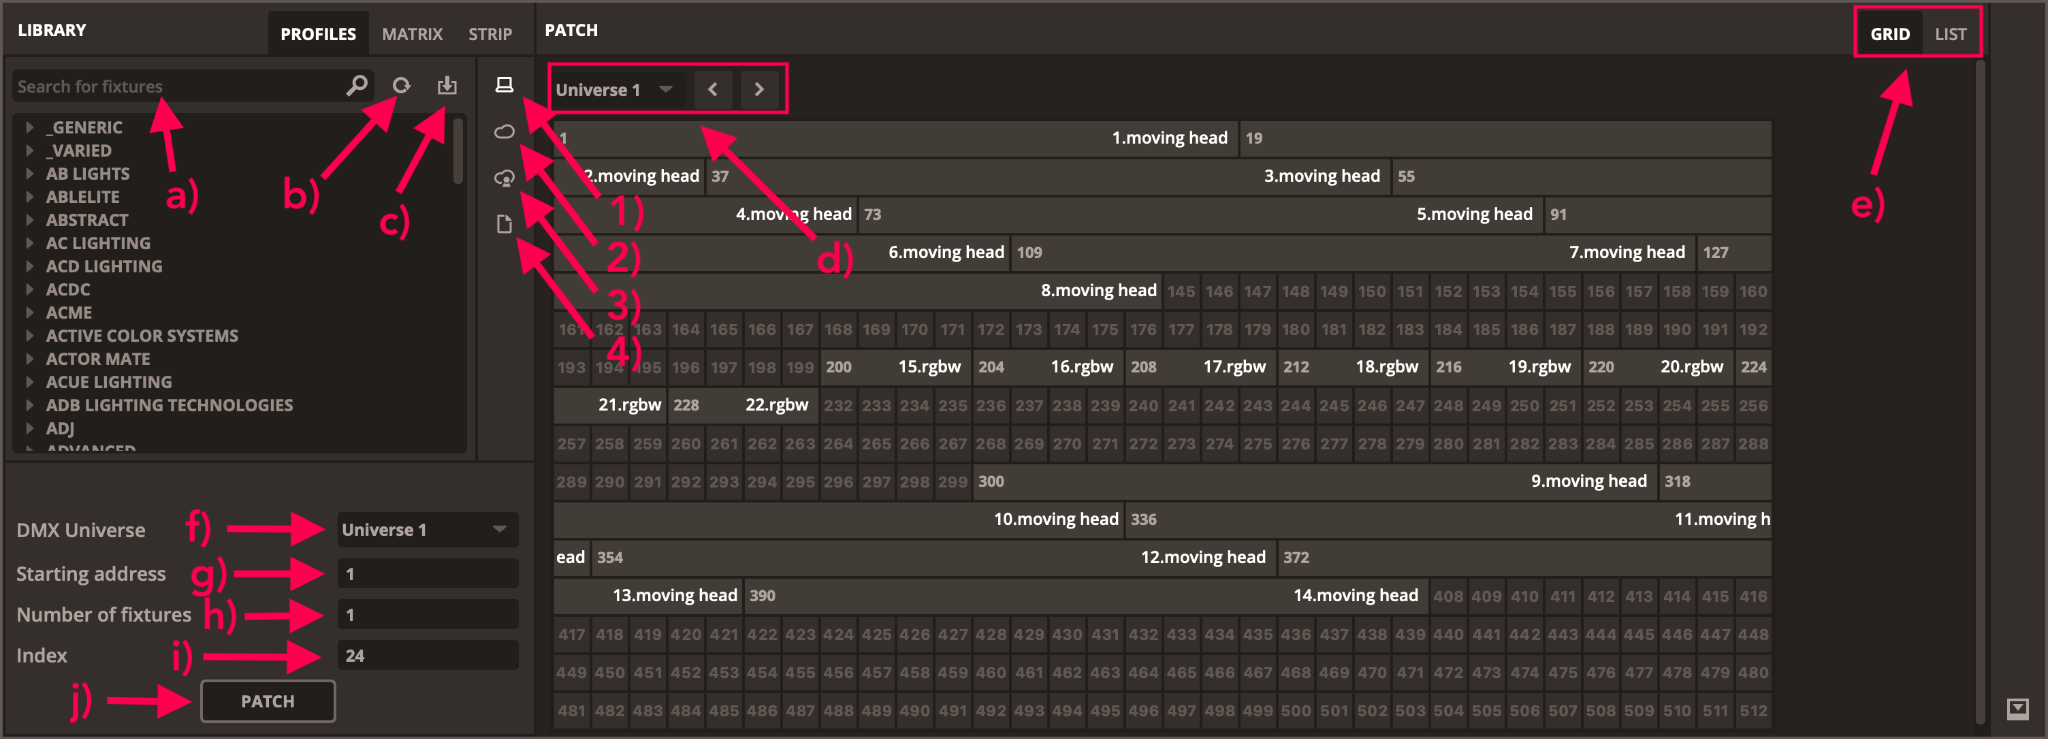The height and width of the screenshot is (739, 2048).
Task: Go to the previous universe with left arrow
Action: [712, 89]
